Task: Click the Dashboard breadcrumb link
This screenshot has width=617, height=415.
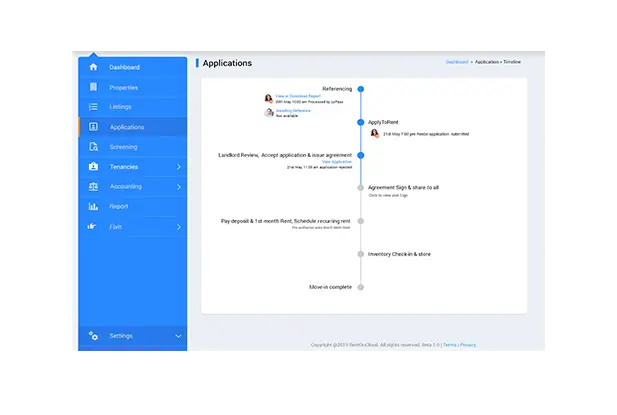Action: click(x=457, y=62)
